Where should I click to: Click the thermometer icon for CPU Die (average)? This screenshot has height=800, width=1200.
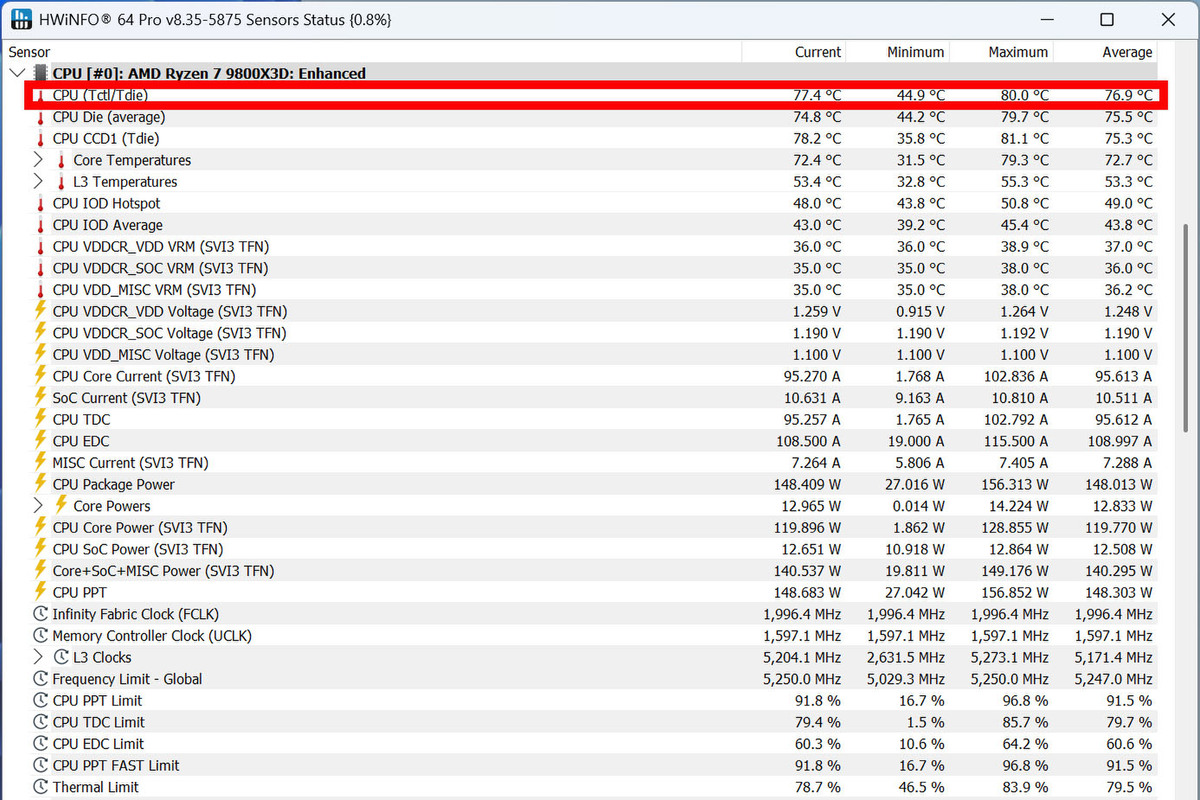41,117
